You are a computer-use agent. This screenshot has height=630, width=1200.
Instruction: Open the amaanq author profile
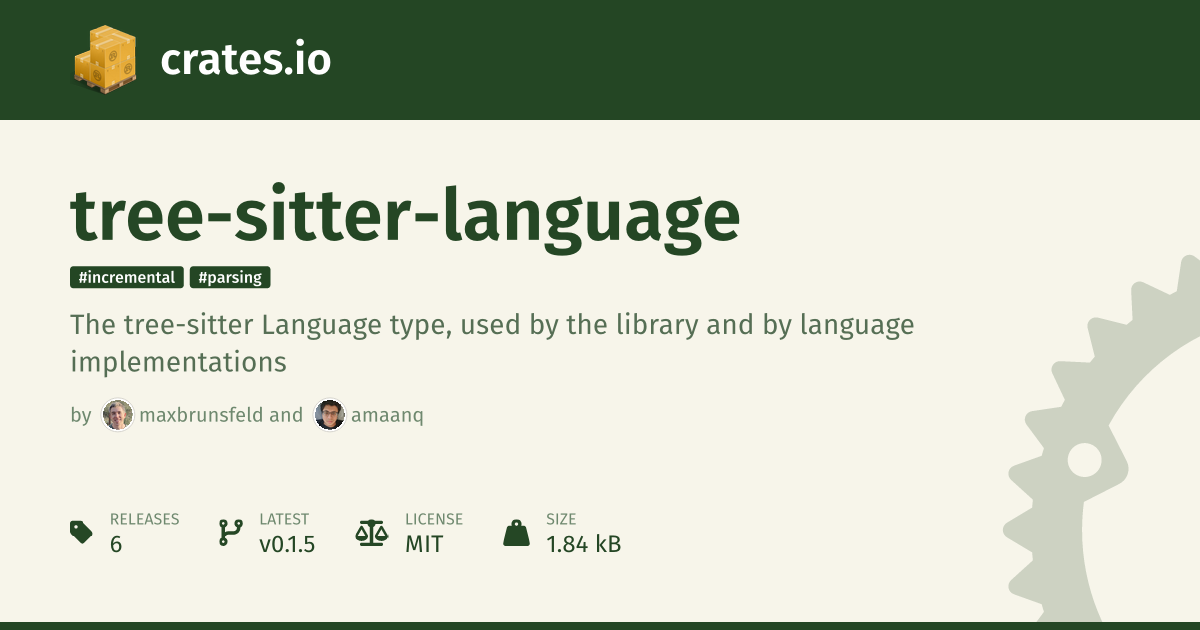click(387, 415)
